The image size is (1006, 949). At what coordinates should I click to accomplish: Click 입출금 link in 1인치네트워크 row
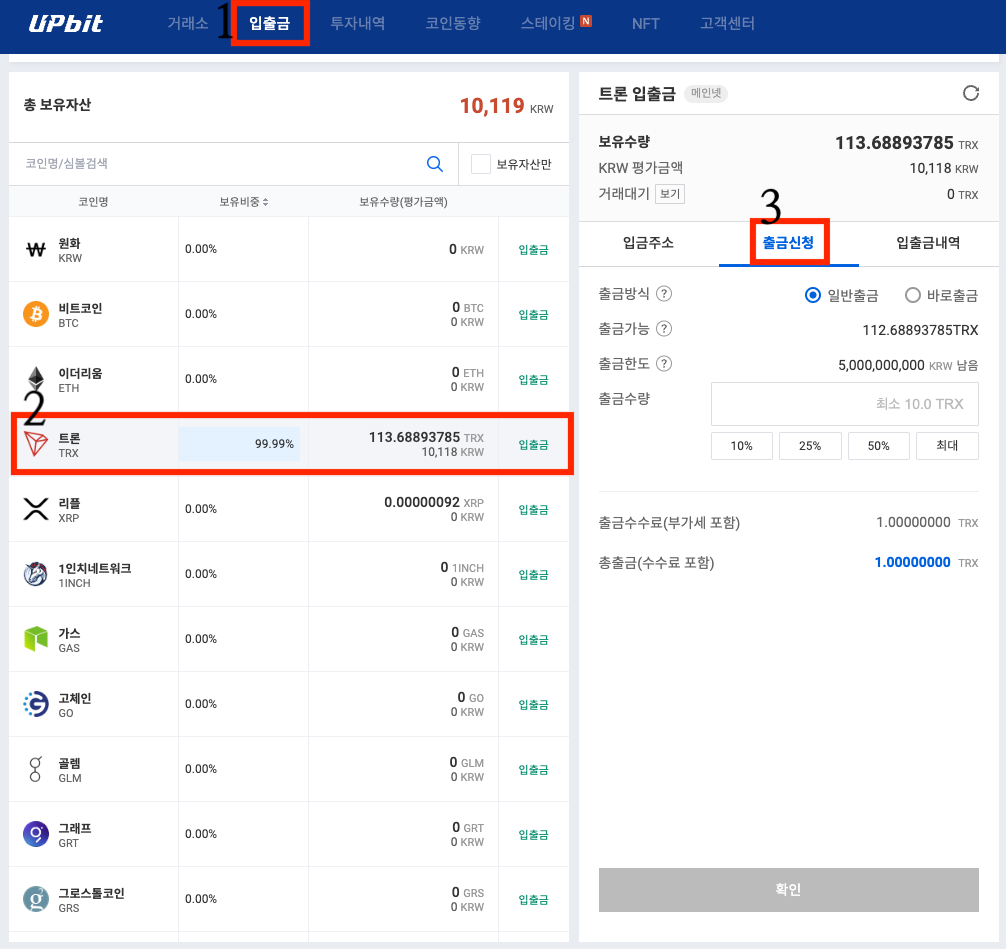(533, 575)
